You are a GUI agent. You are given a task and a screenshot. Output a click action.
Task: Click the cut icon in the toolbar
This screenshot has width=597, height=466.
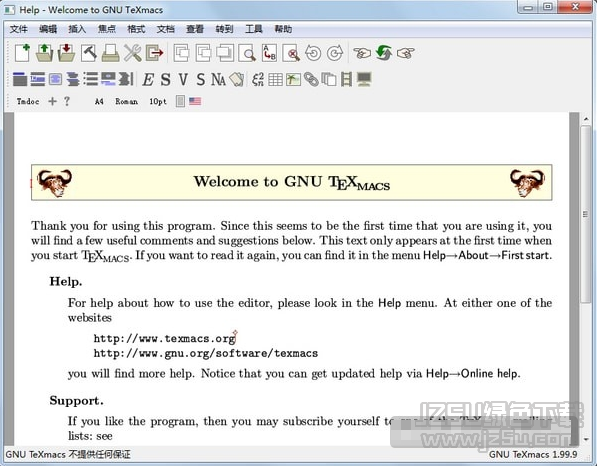tap(181, 53)
